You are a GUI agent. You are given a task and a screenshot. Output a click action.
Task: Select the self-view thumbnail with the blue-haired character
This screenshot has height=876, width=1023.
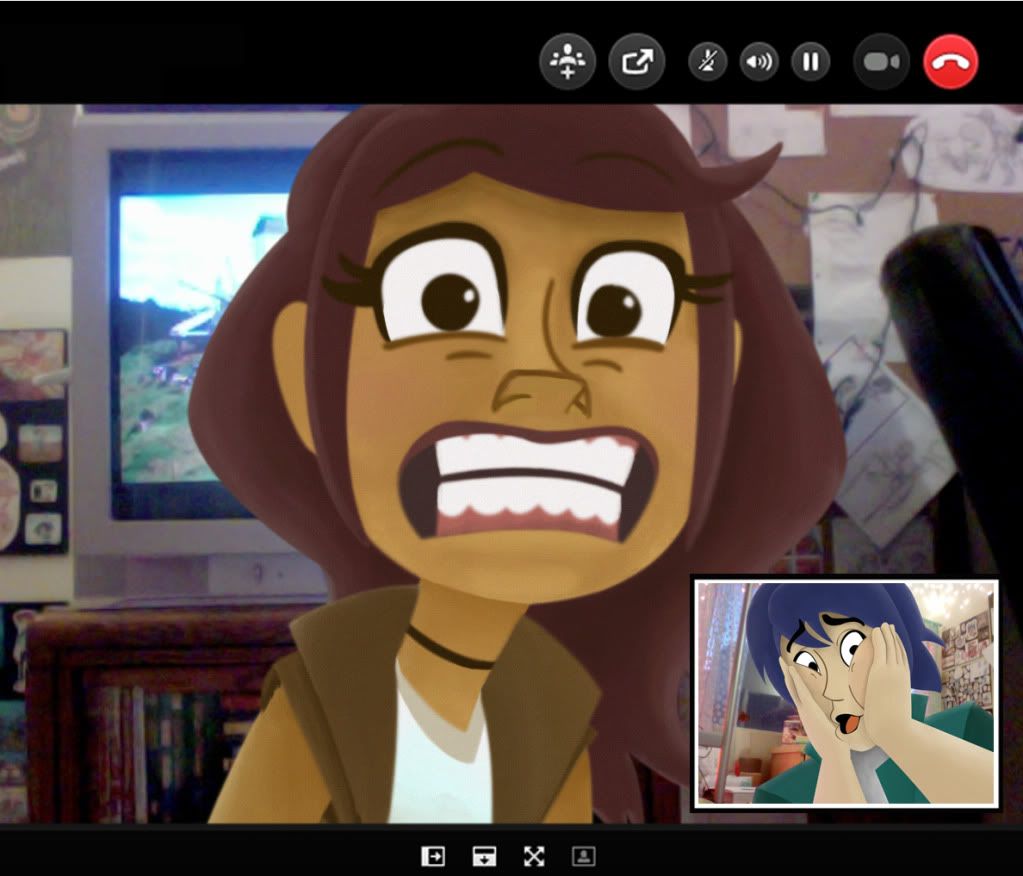click(846, 693)
